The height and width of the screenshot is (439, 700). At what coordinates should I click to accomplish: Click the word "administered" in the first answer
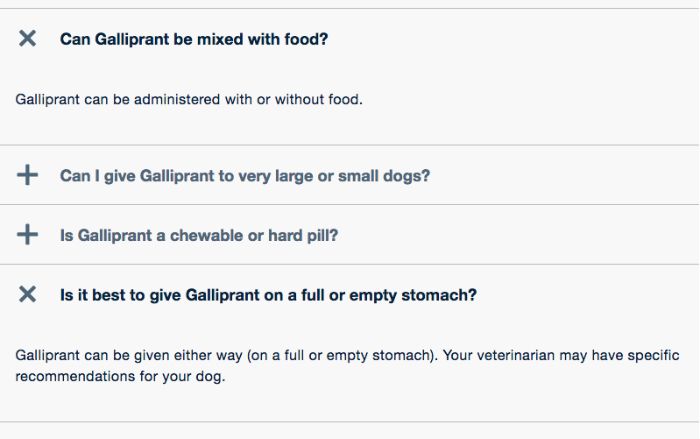click(155, 100)
